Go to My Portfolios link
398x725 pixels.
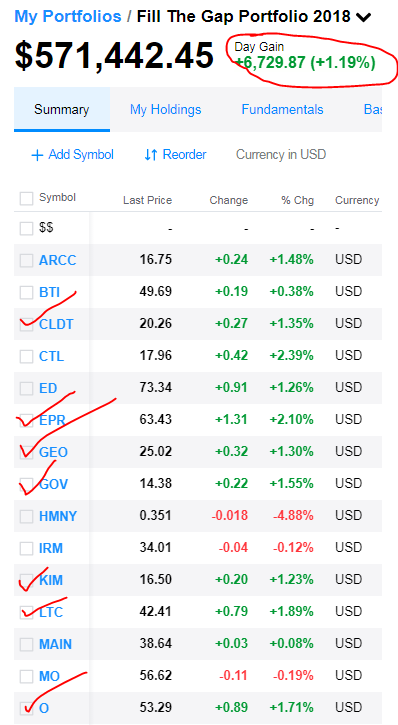(68, 17)
